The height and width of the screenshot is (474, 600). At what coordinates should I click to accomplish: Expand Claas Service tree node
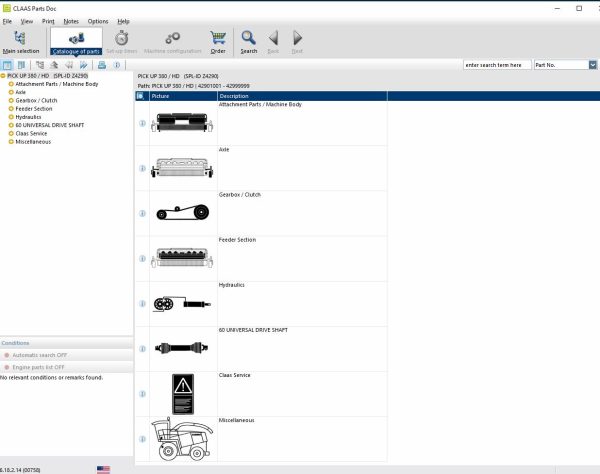pos(11,134)
